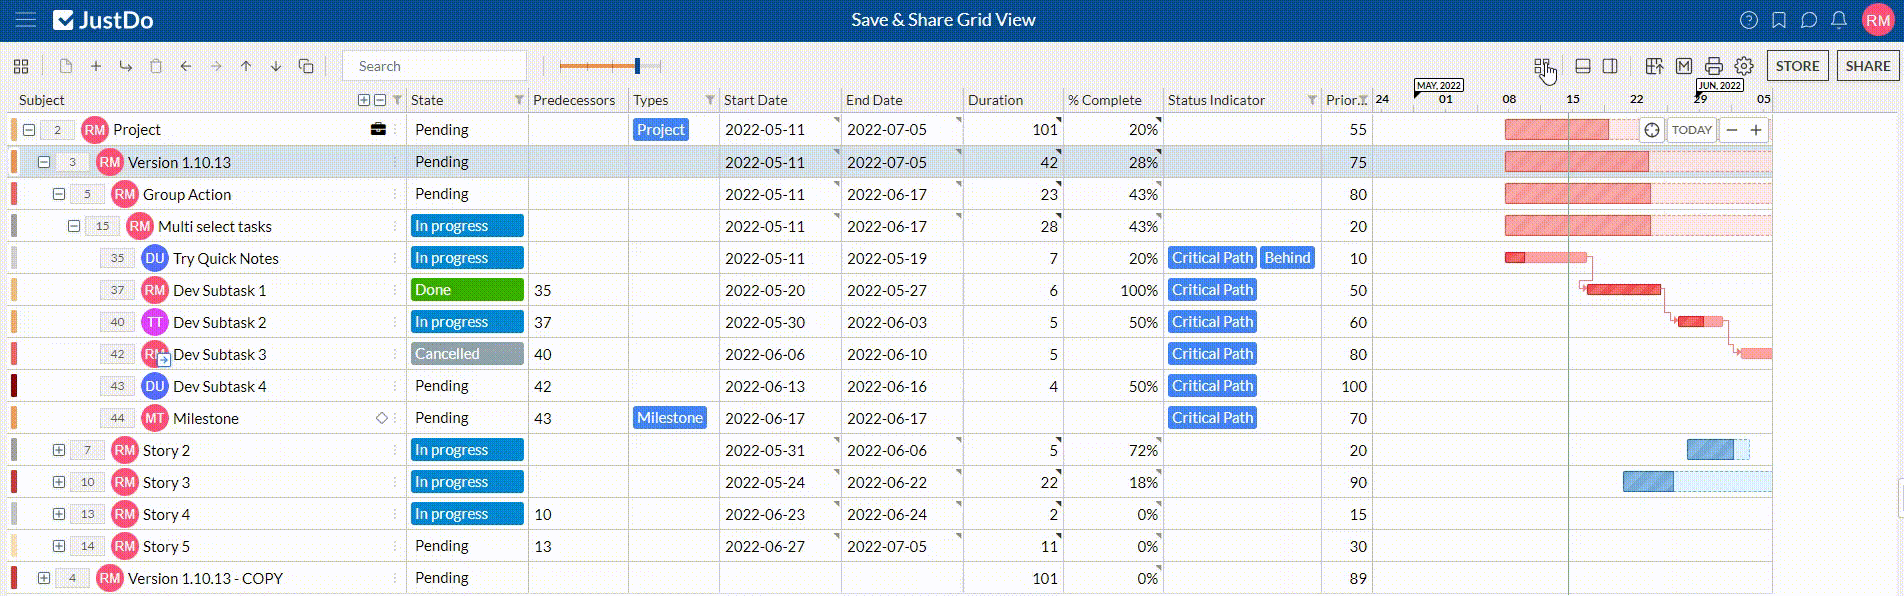Outdent the task with left arrow
This screenshot has width=1904, height=596.
pos(186,66)
